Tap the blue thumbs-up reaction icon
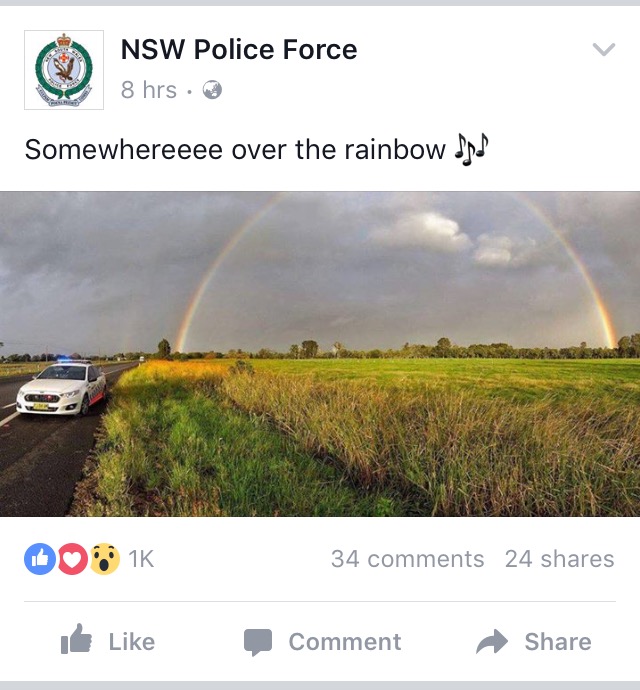This screenshot has height=690, width=640. [40, 559]
